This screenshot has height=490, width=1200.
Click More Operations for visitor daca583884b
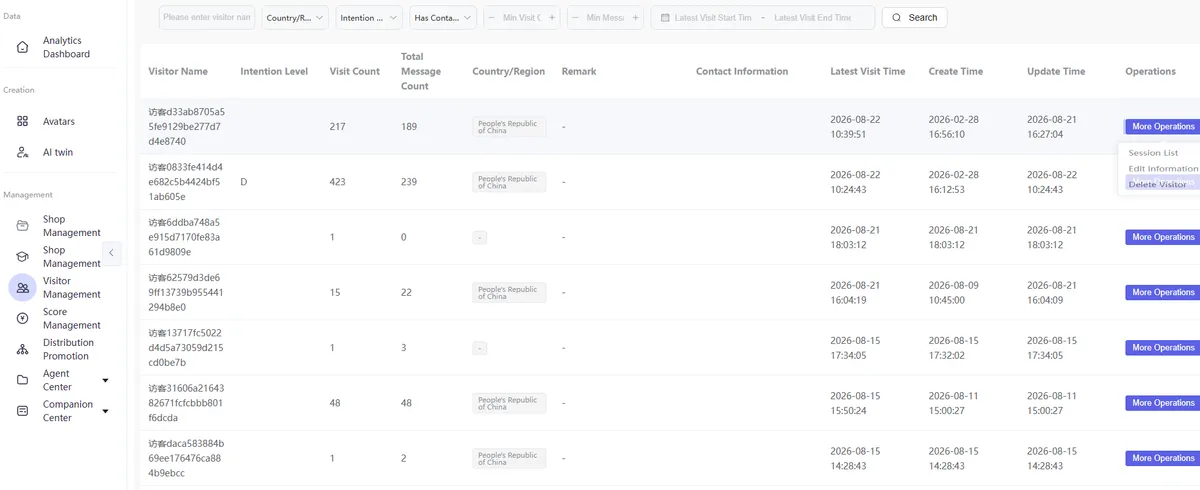coord(1161,458)
